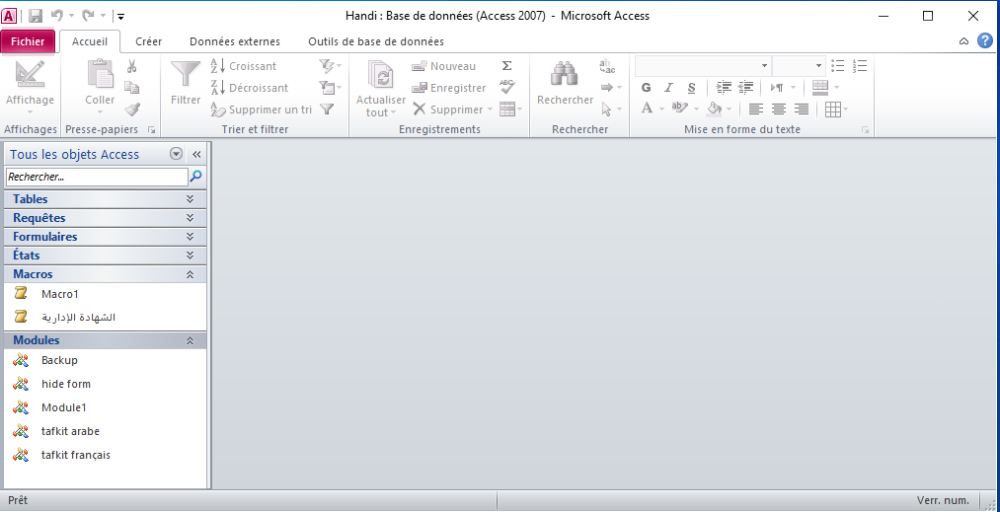The width and height of the screenshot is (1000, 512).
Task: Toggle bold G formatting
Action: tap(646, 87)
